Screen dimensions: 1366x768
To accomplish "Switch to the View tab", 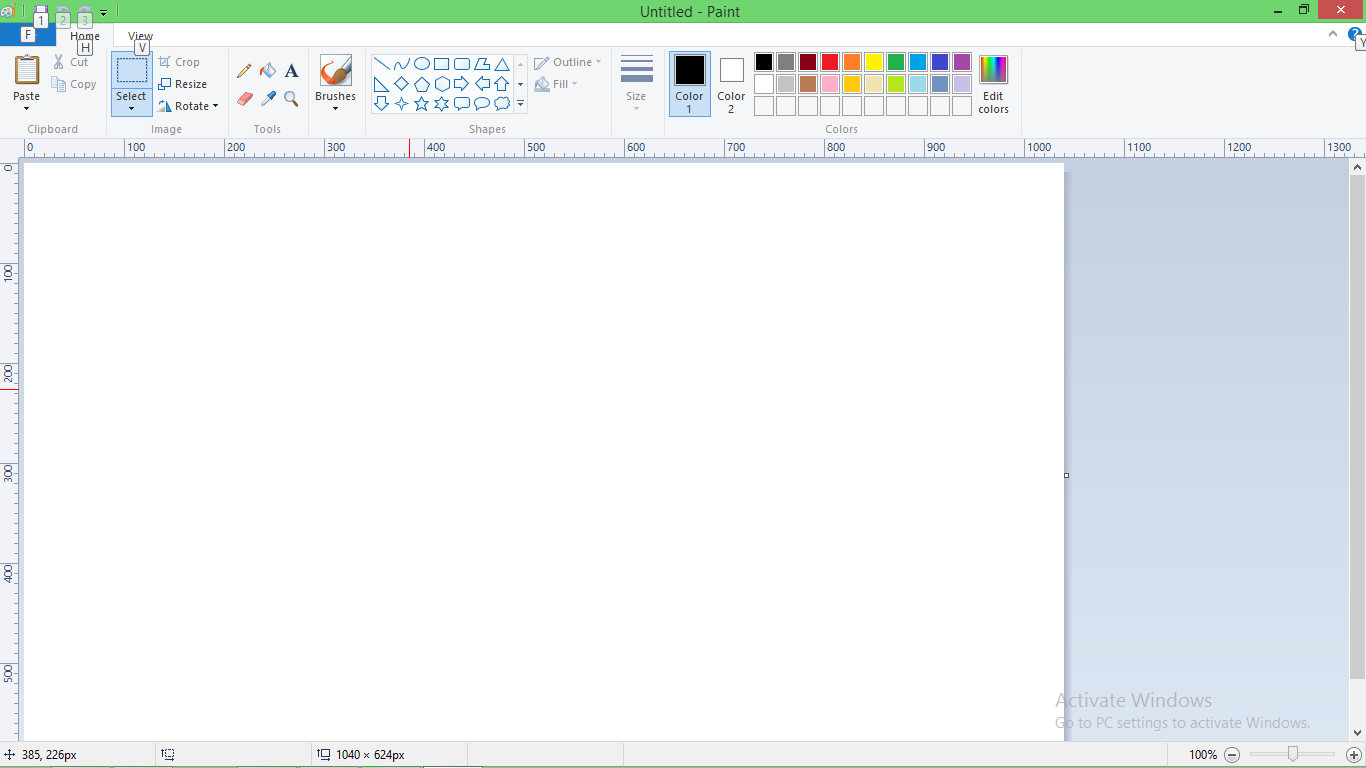I will (x=140, y=36).
